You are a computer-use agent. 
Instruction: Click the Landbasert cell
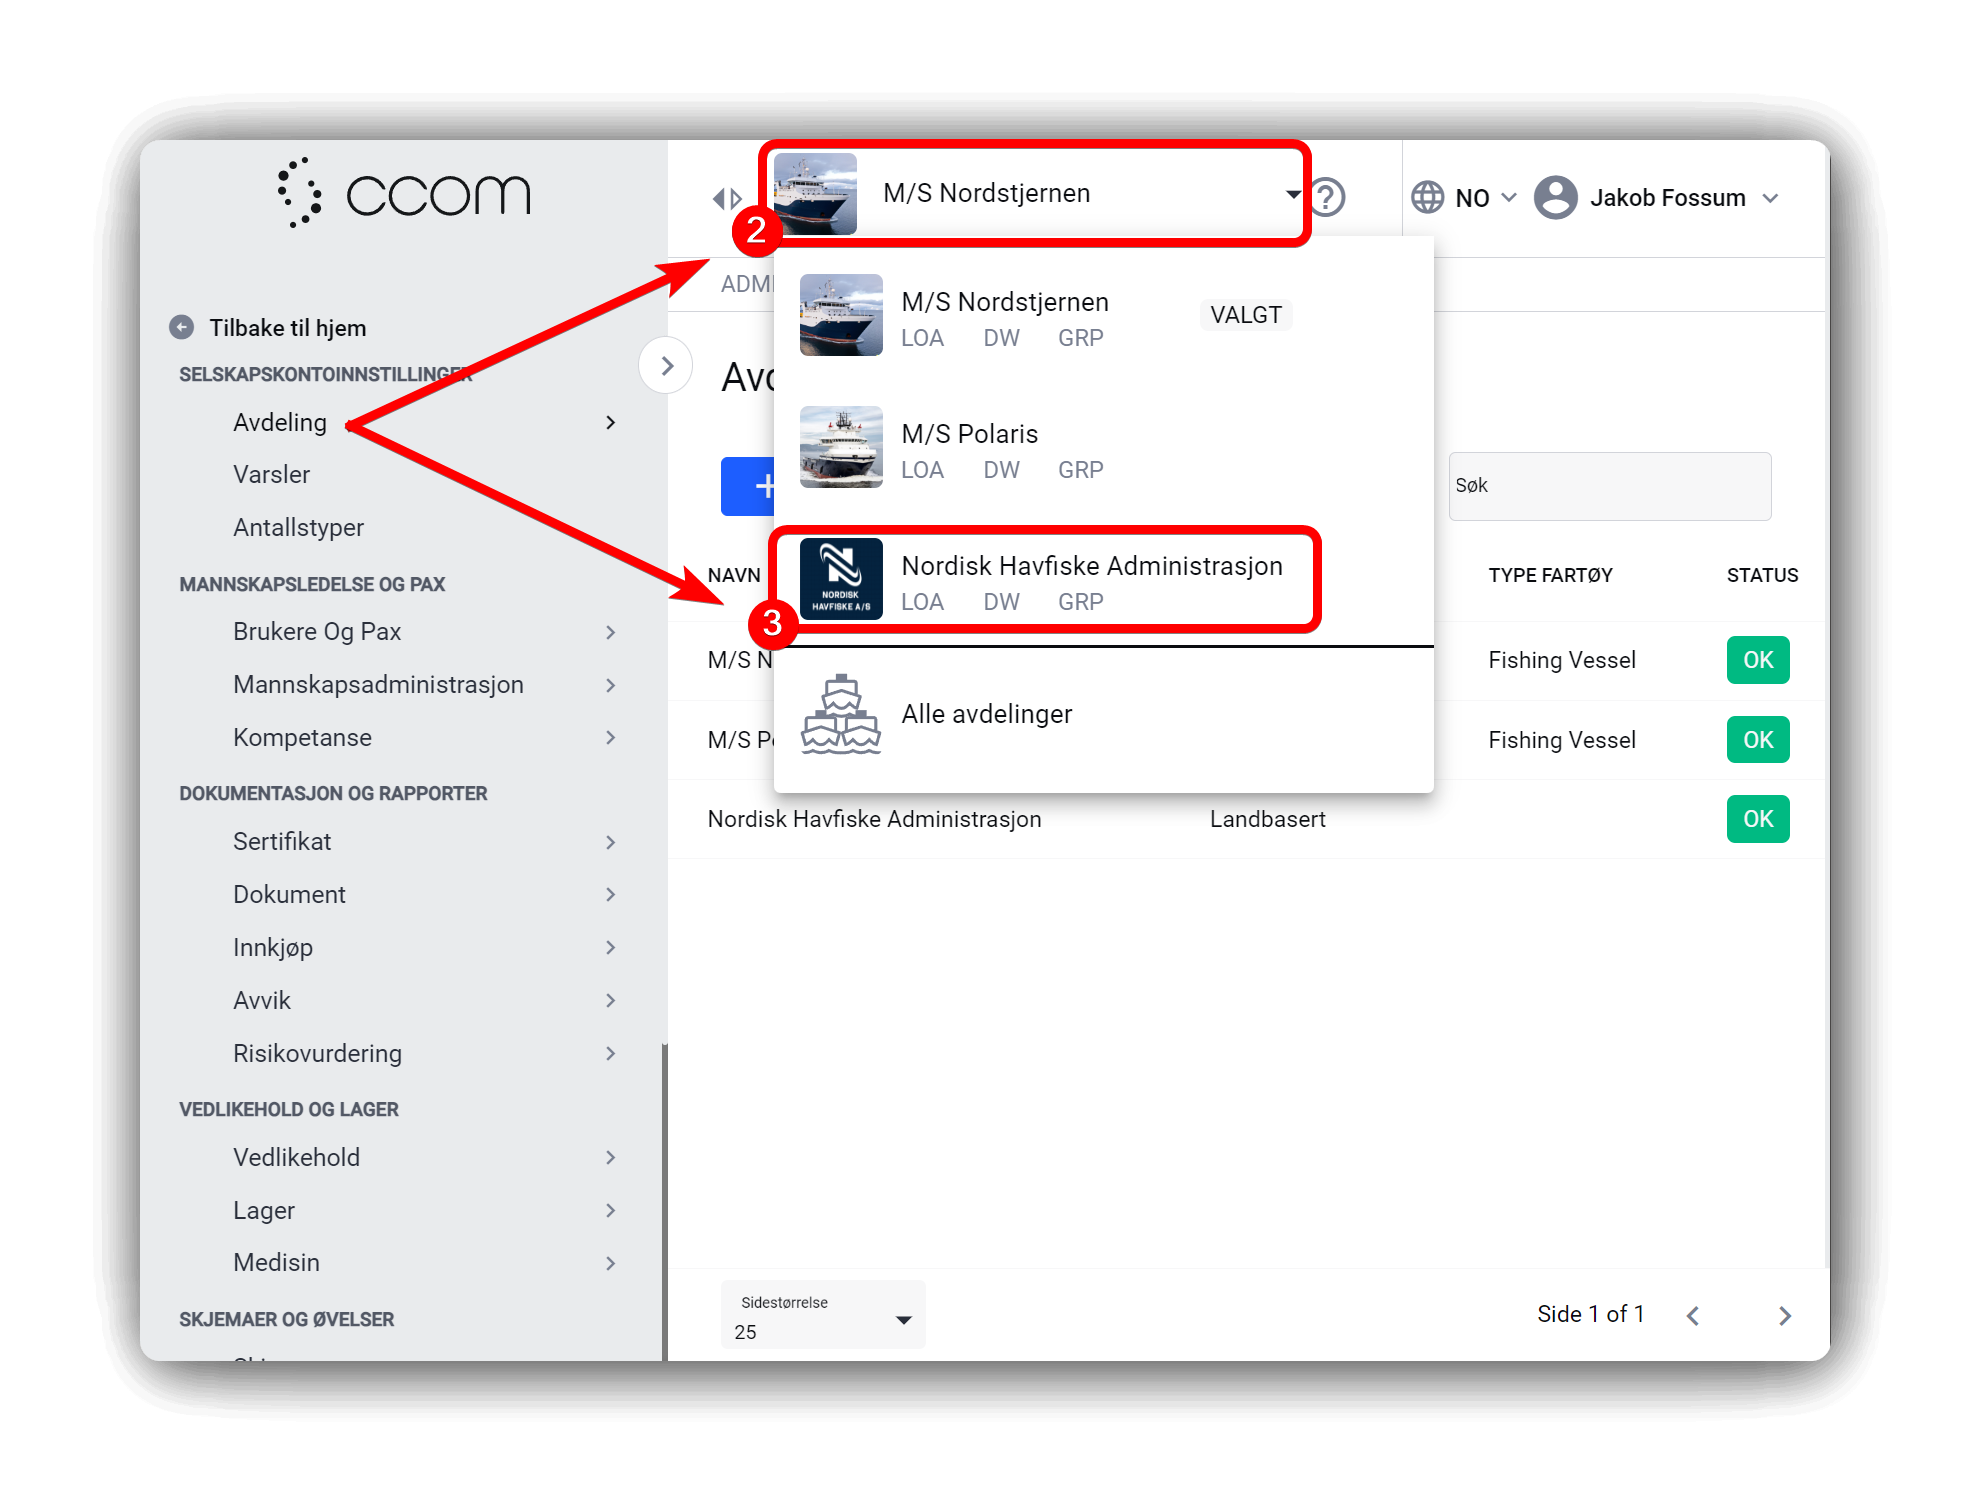point(1267,819)
